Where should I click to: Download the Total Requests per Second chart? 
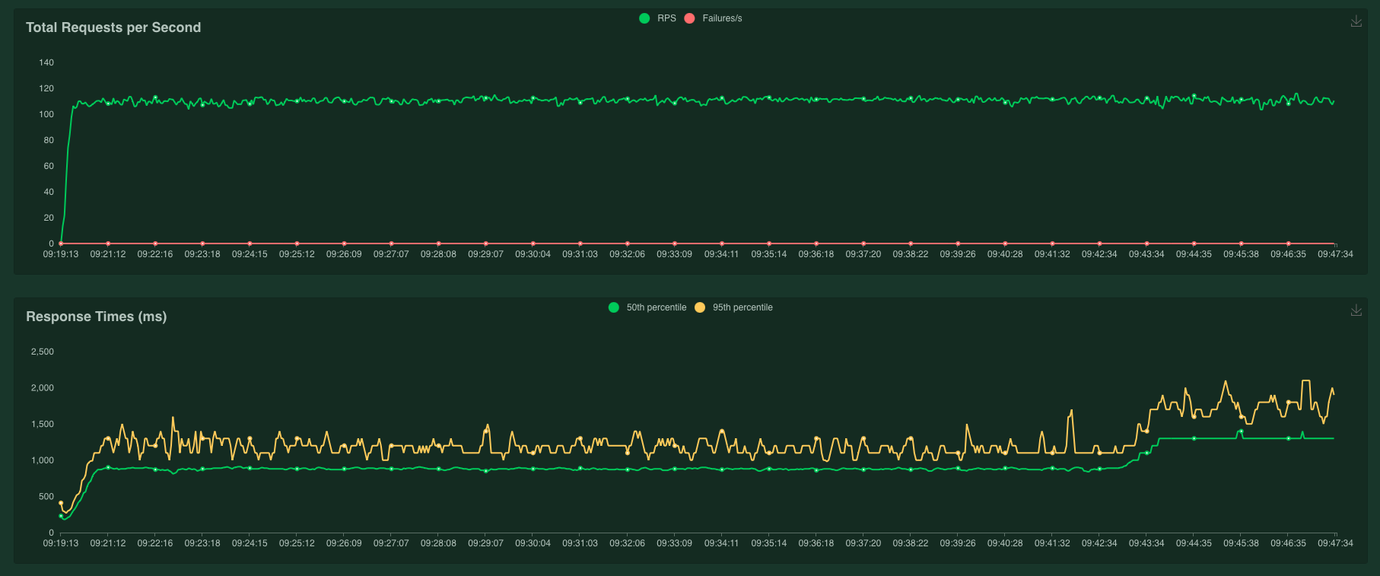click(1356, 21)
